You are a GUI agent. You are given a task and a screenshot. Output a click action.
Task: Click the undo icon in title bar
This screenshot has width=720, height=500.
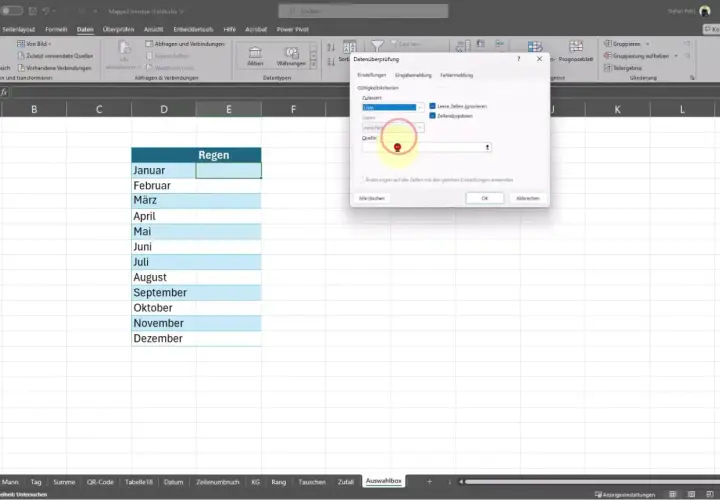(46, 11)
